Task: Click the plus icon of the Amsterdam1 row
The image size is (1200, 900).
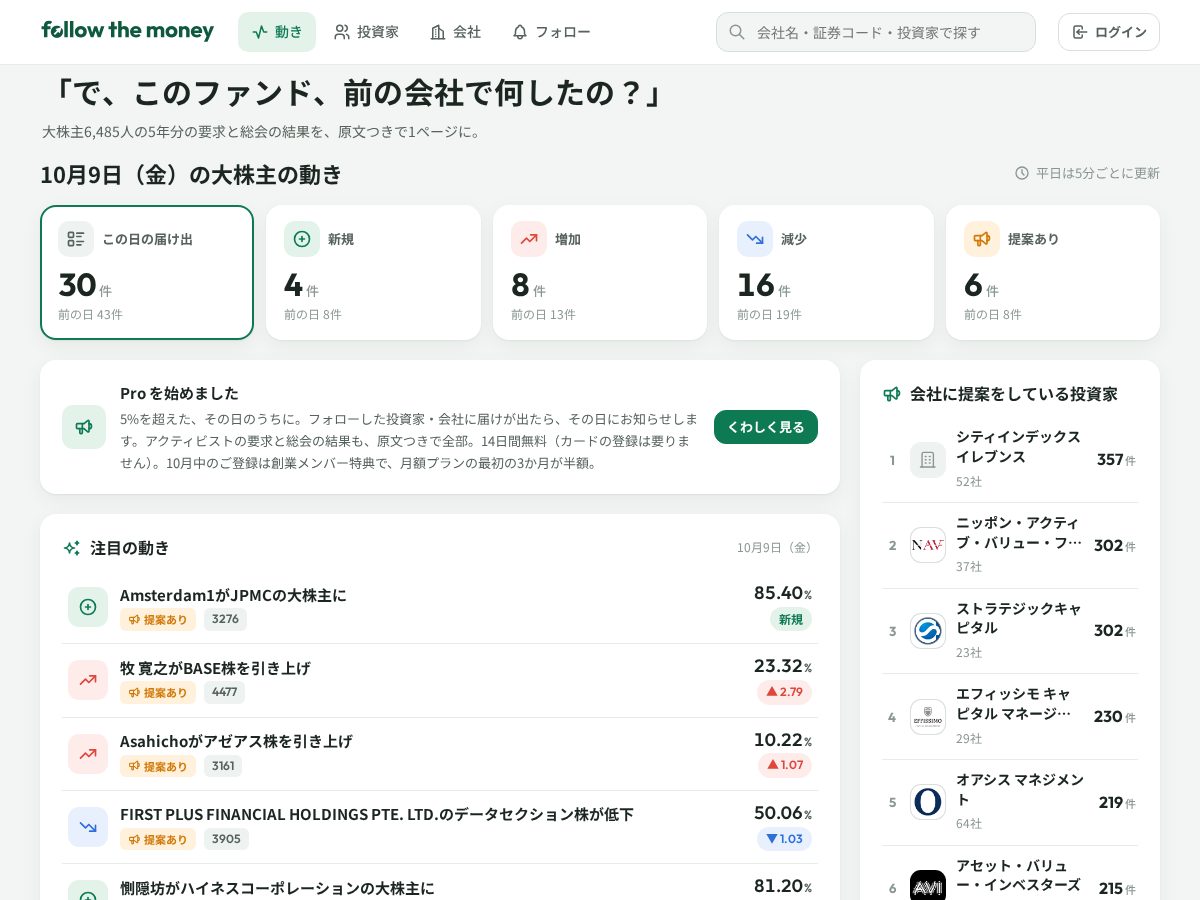Action: tap(88, 607)
